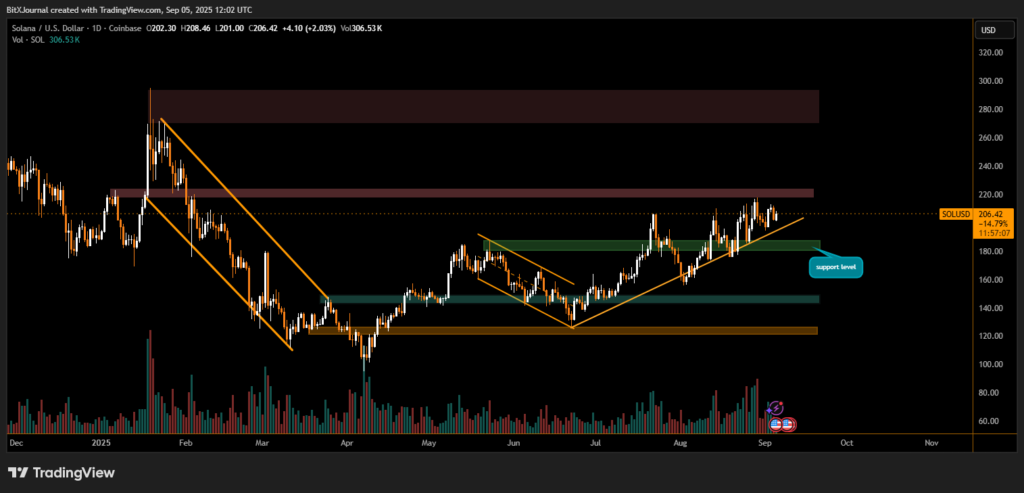Click the rightmost US flag event icon
Viewport: 1024px width, 493px height.
coord(788,425)
